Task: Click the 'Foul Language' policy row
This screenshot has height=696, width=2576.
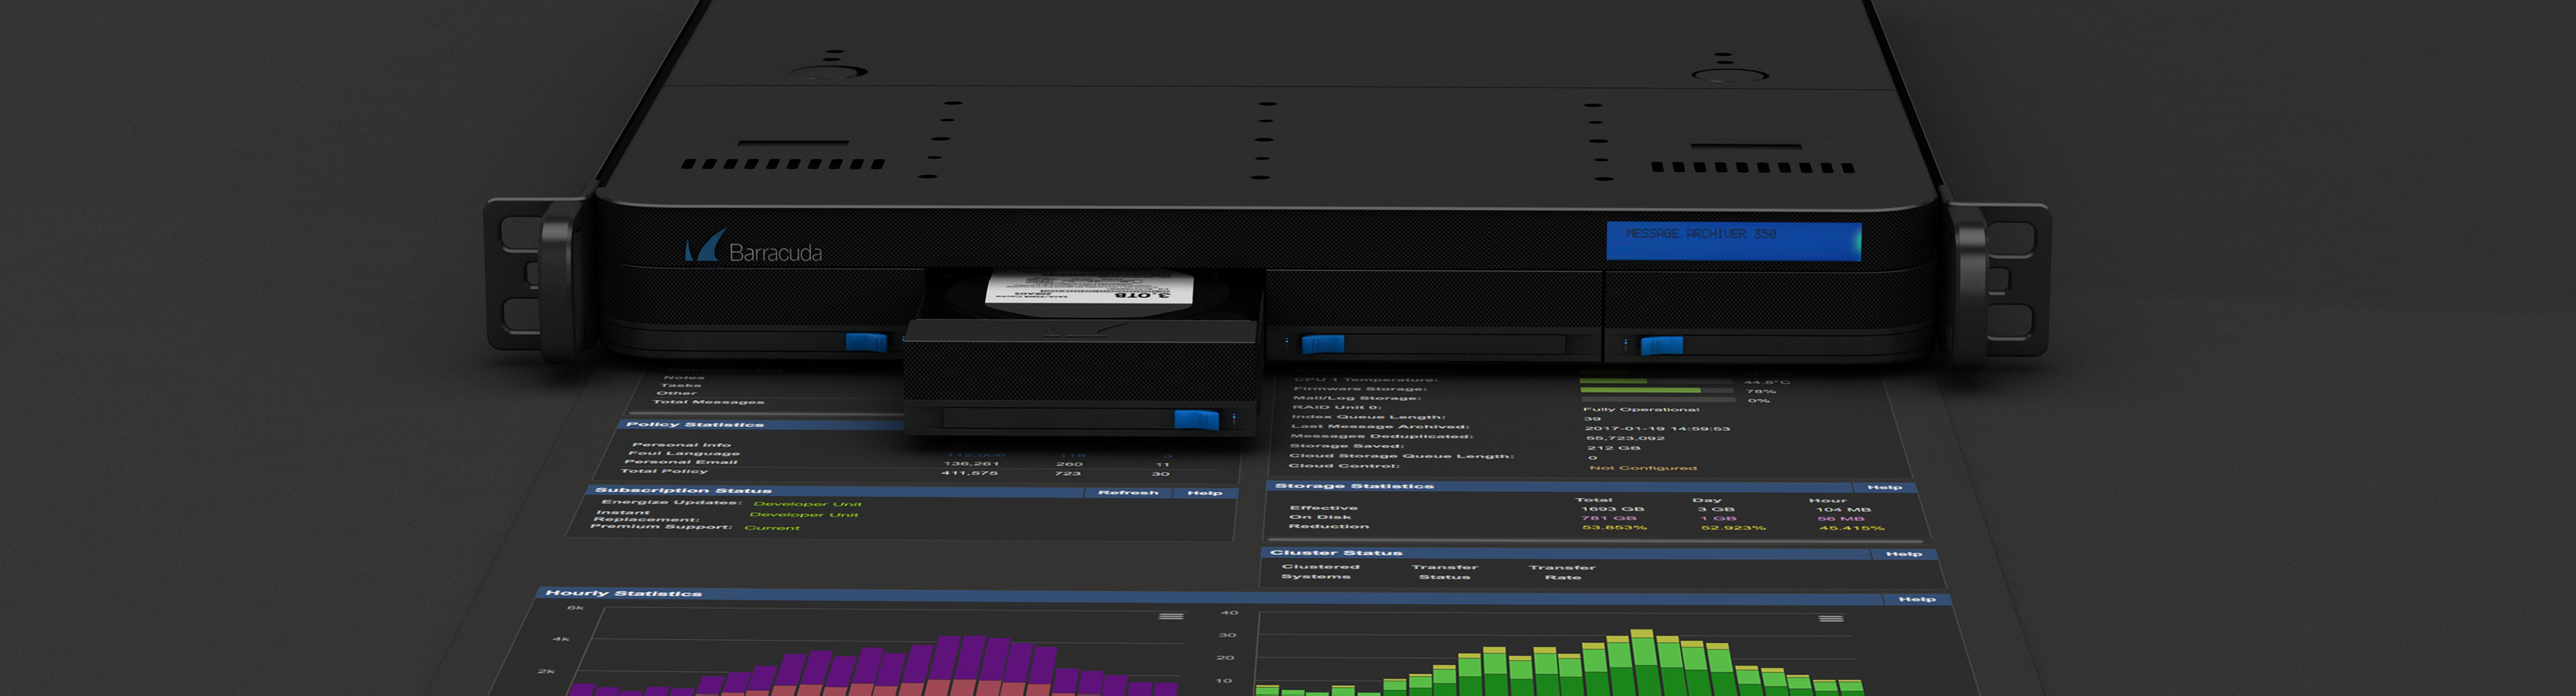Action: [683, 453]
